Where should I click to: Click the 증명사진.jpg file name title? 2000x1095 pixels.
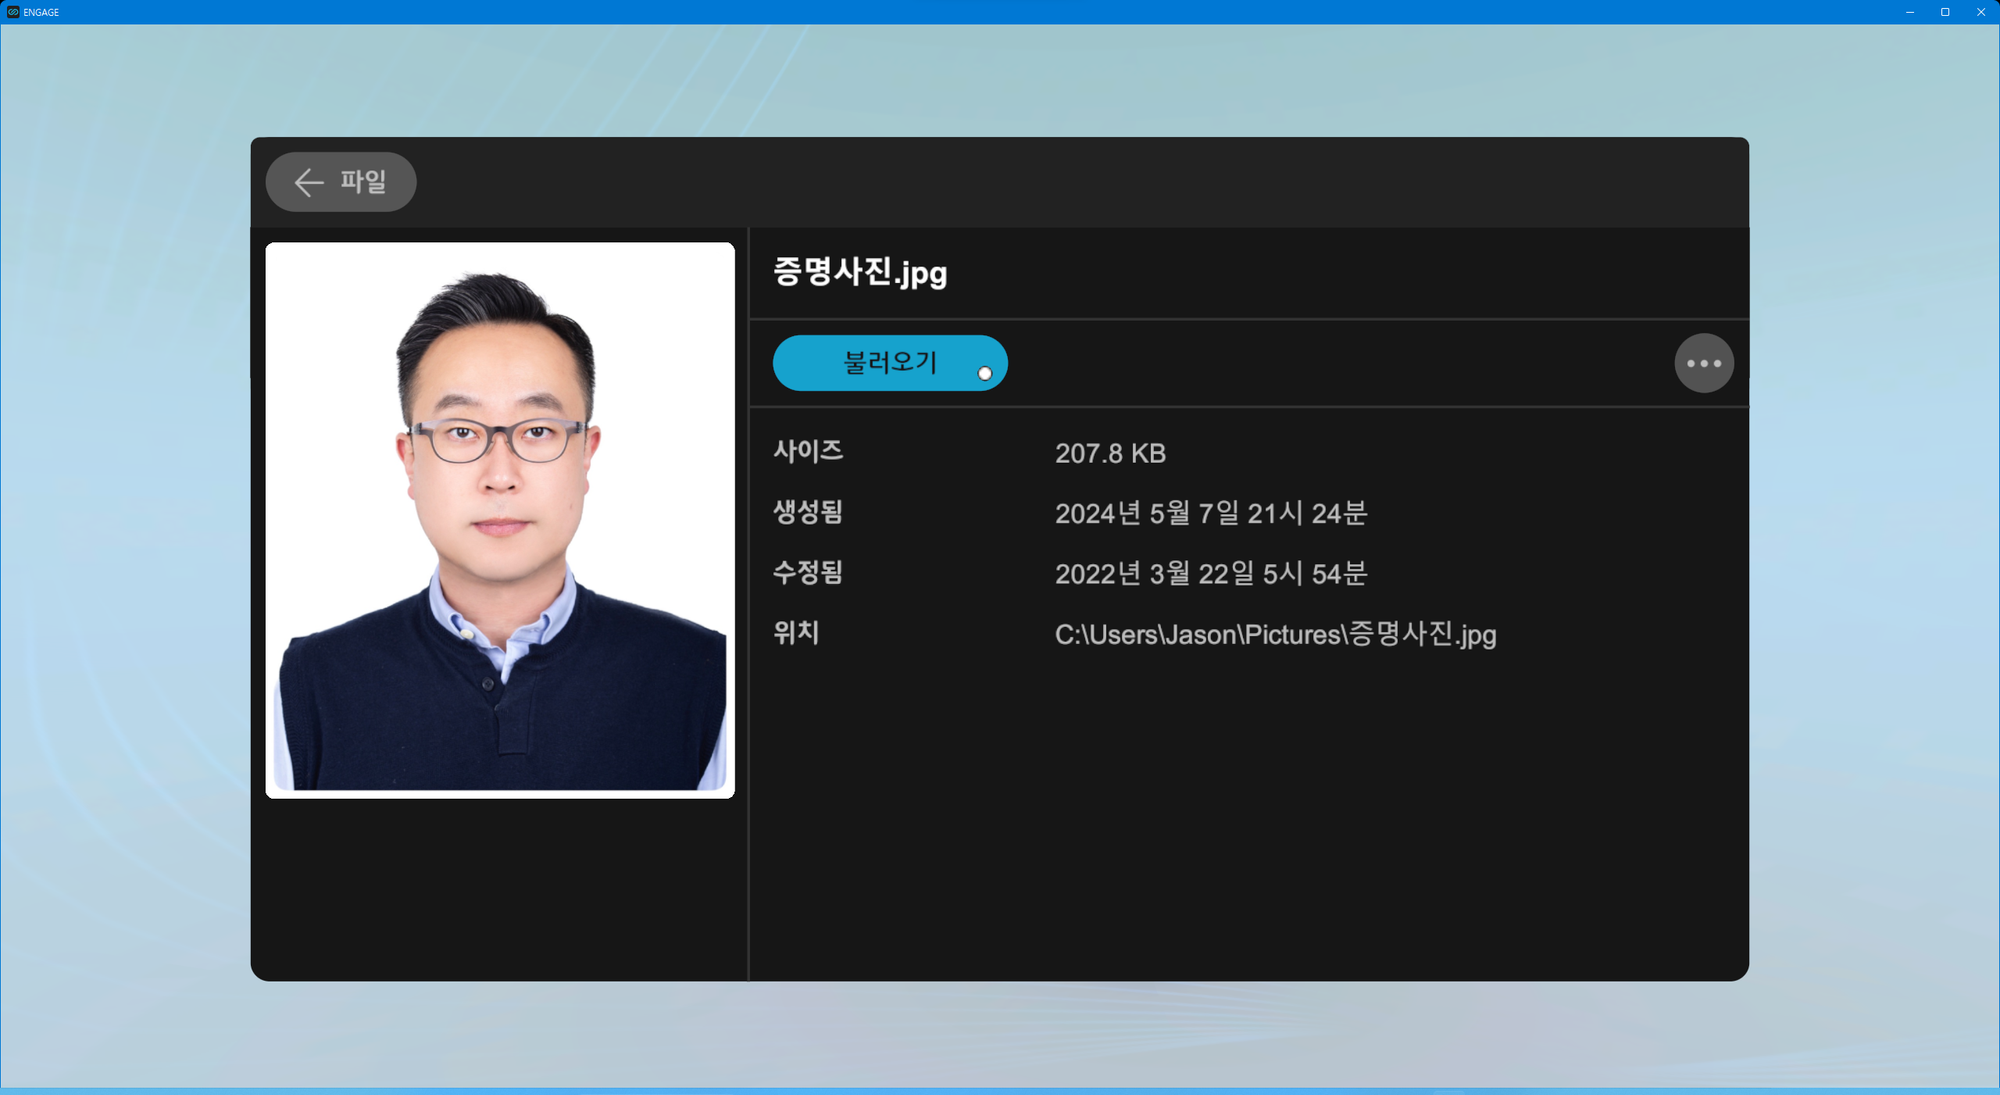859,272
